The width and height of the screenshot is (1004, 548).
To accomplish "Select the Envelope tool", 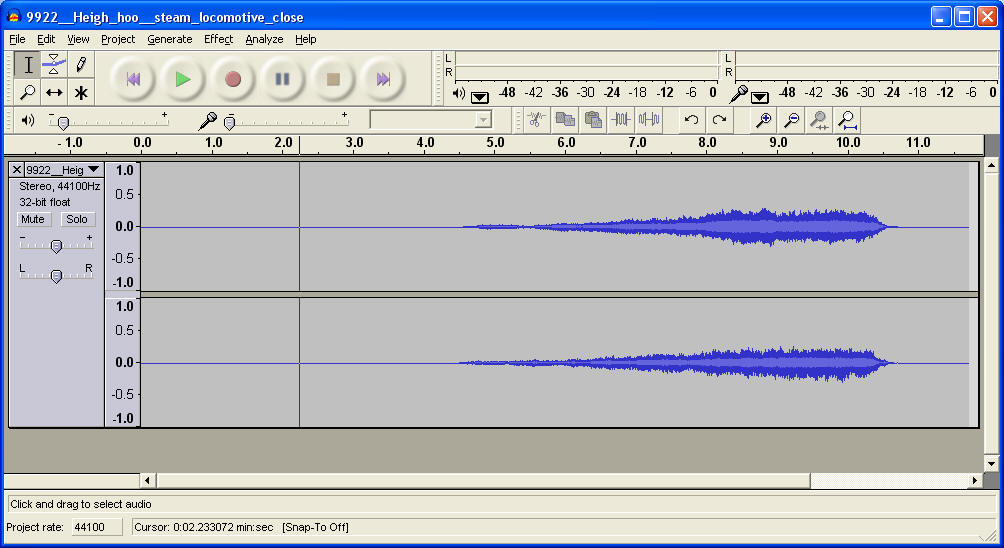I will 54,65.
